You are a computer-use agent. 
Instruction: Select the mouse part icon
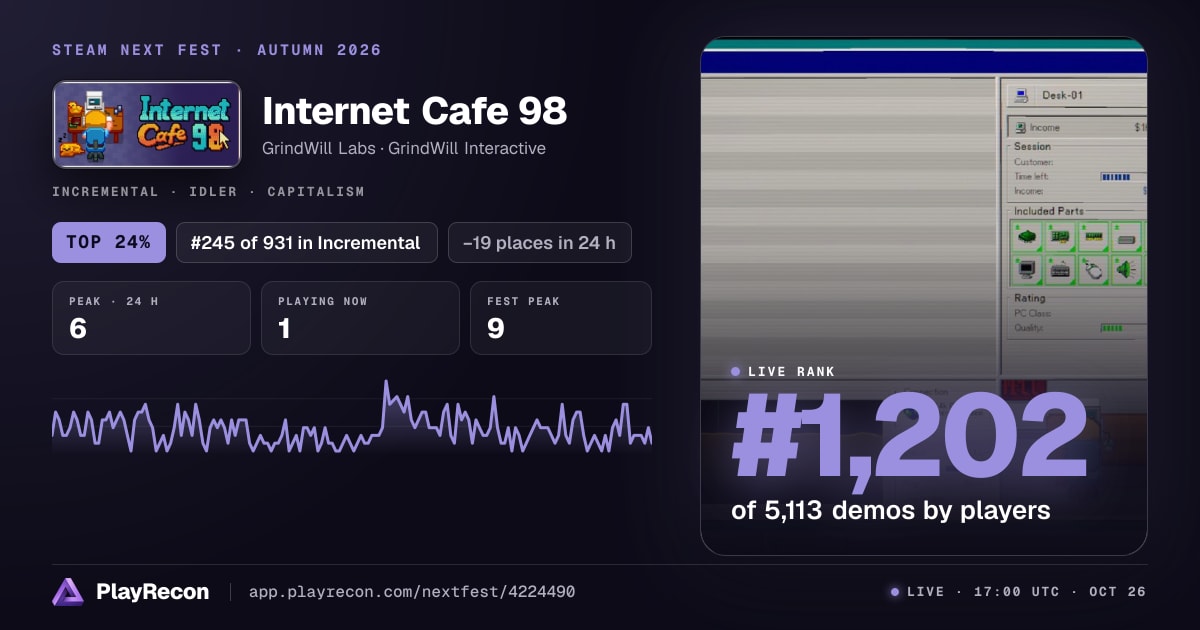pyautogui.click(x=1095, y=270)
